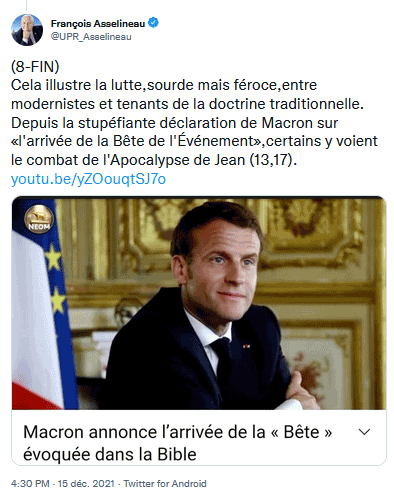Click the thread connector line above the avatar

tap(27, 5)
